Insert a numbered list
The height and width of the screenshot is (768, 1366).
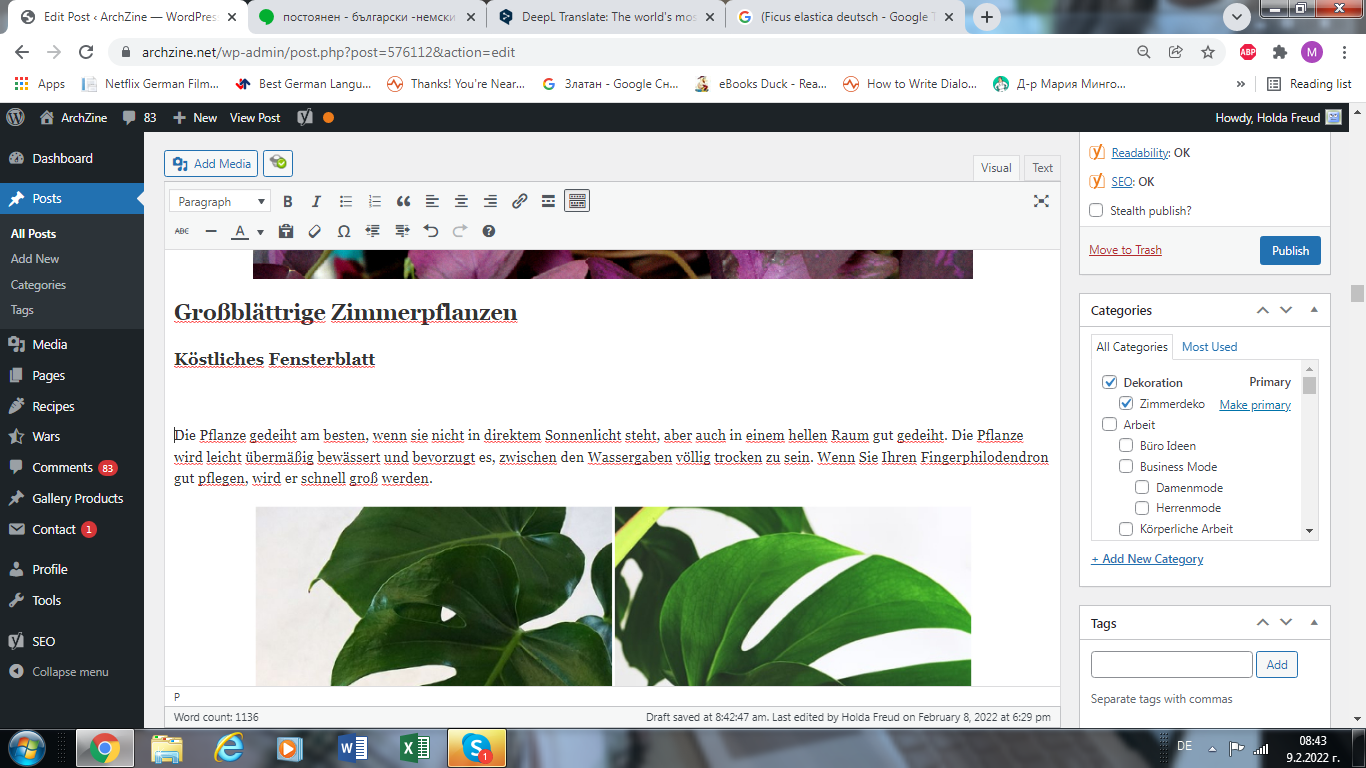pos(375,201)
